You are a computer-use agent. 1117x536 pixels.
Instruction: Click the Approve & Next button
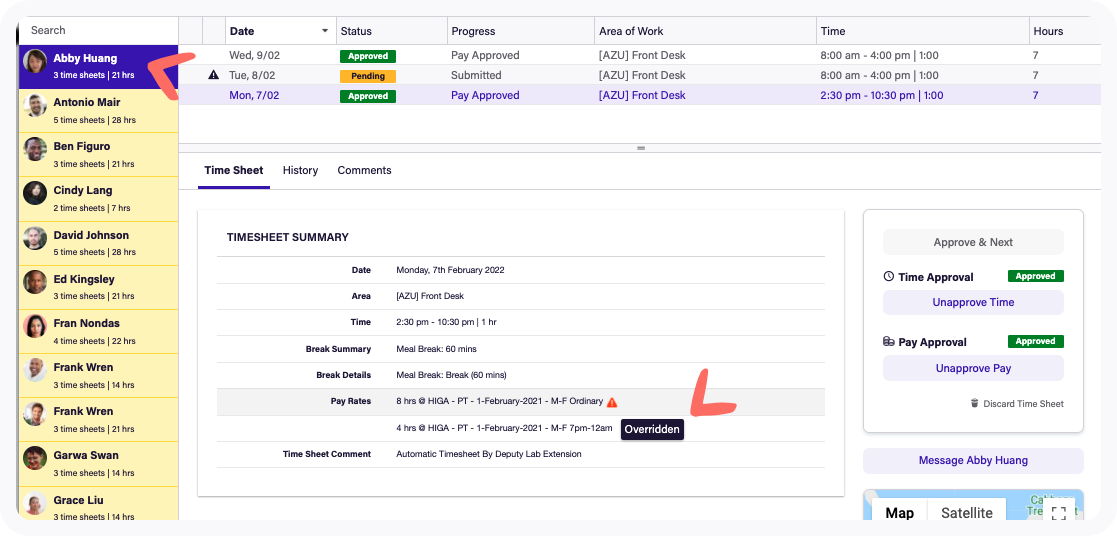point(973,242)
